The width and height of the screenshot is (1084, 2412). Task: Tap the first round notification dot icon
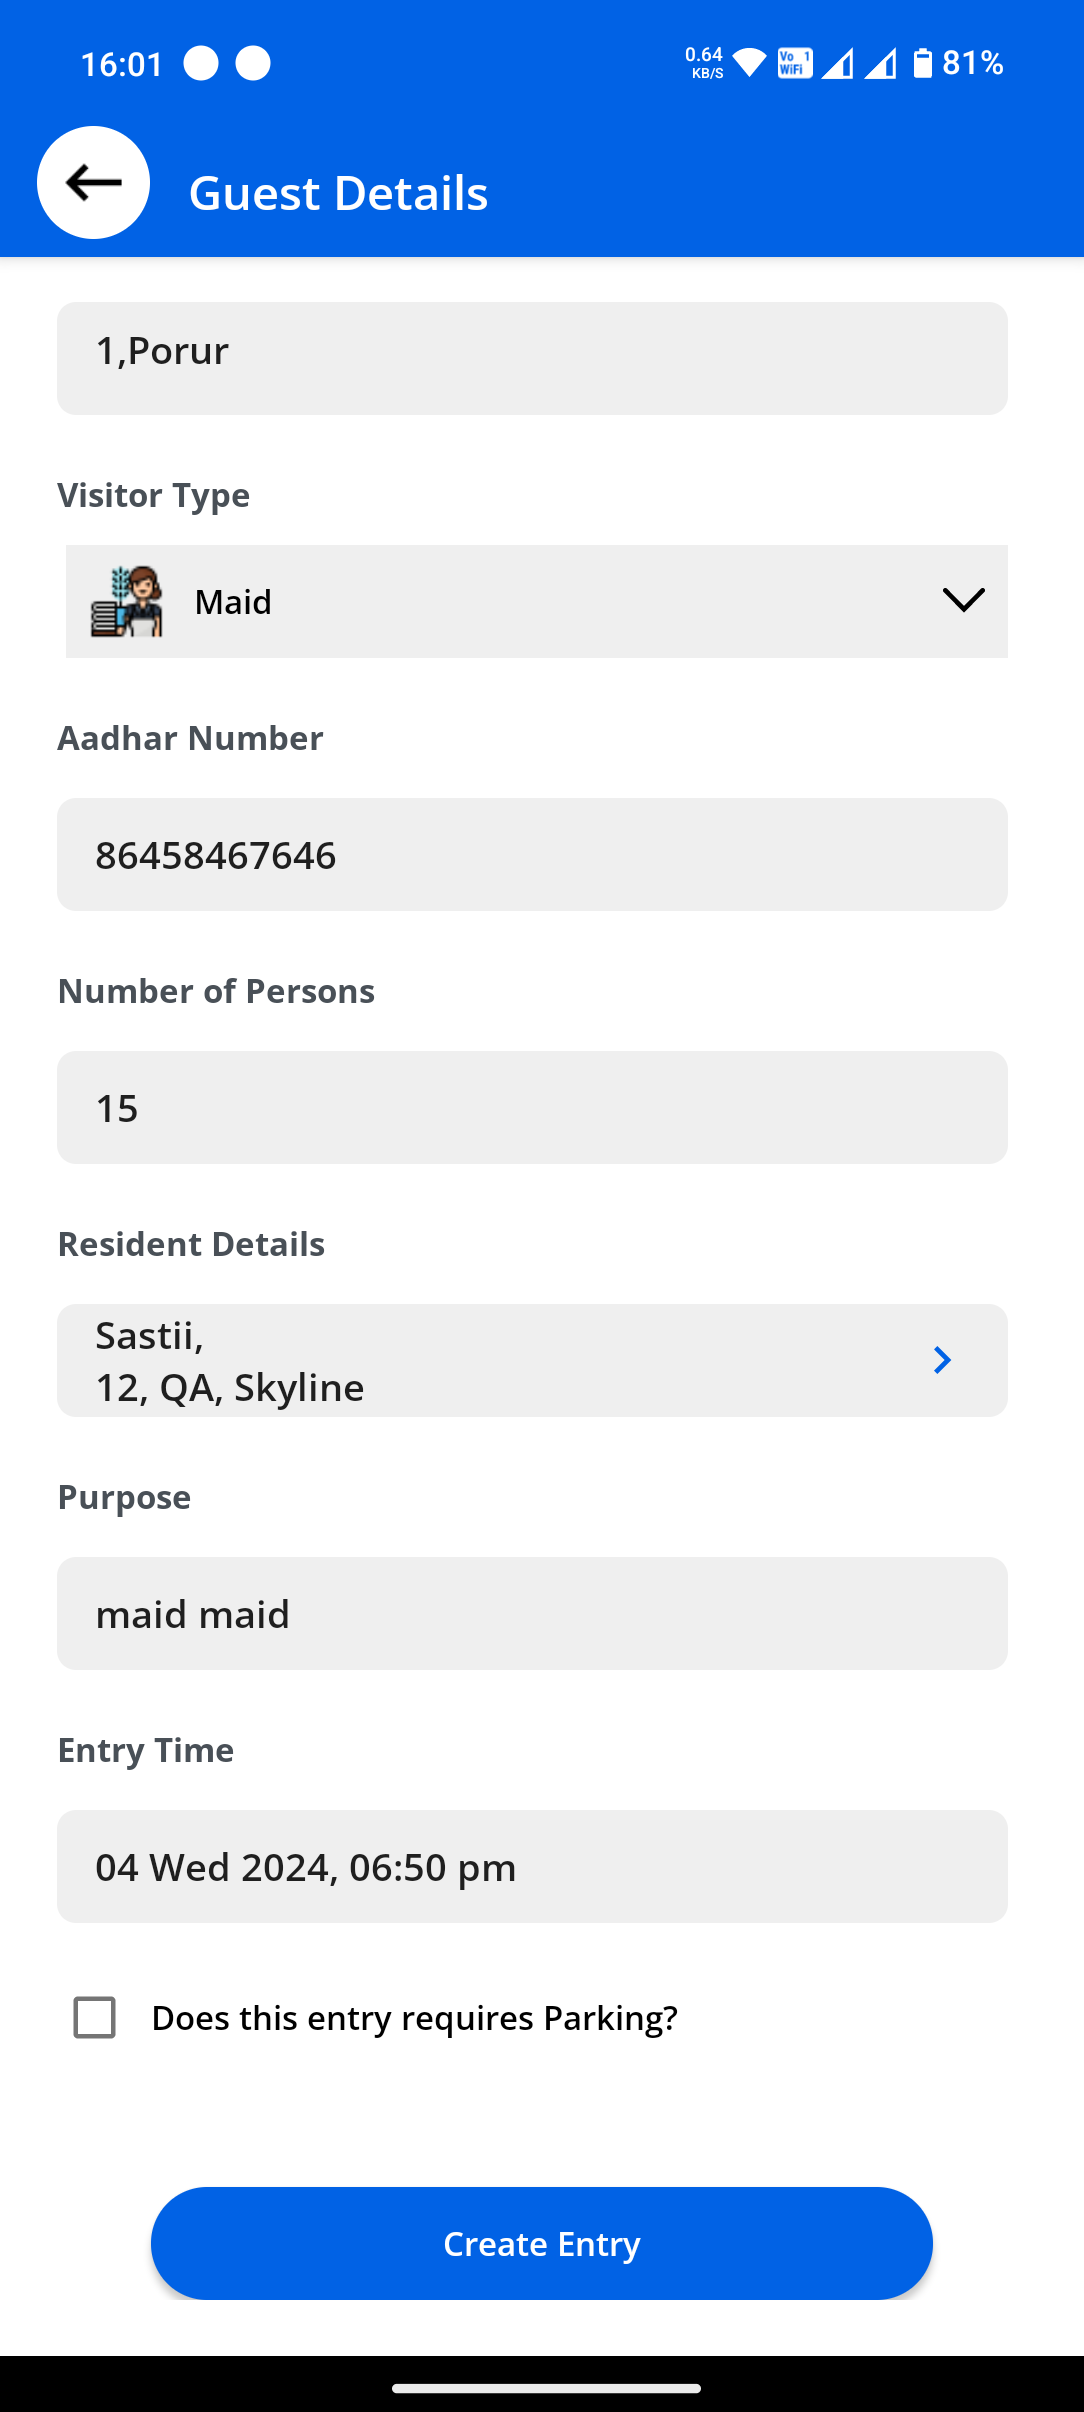(201, 63)
